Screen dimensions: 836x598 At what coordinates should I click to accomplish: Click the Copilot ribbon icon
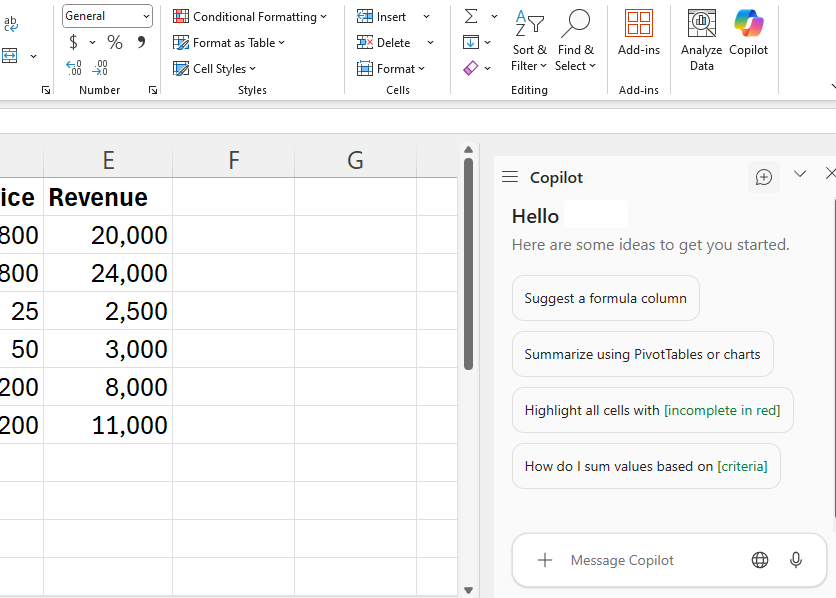coord(748,34)
